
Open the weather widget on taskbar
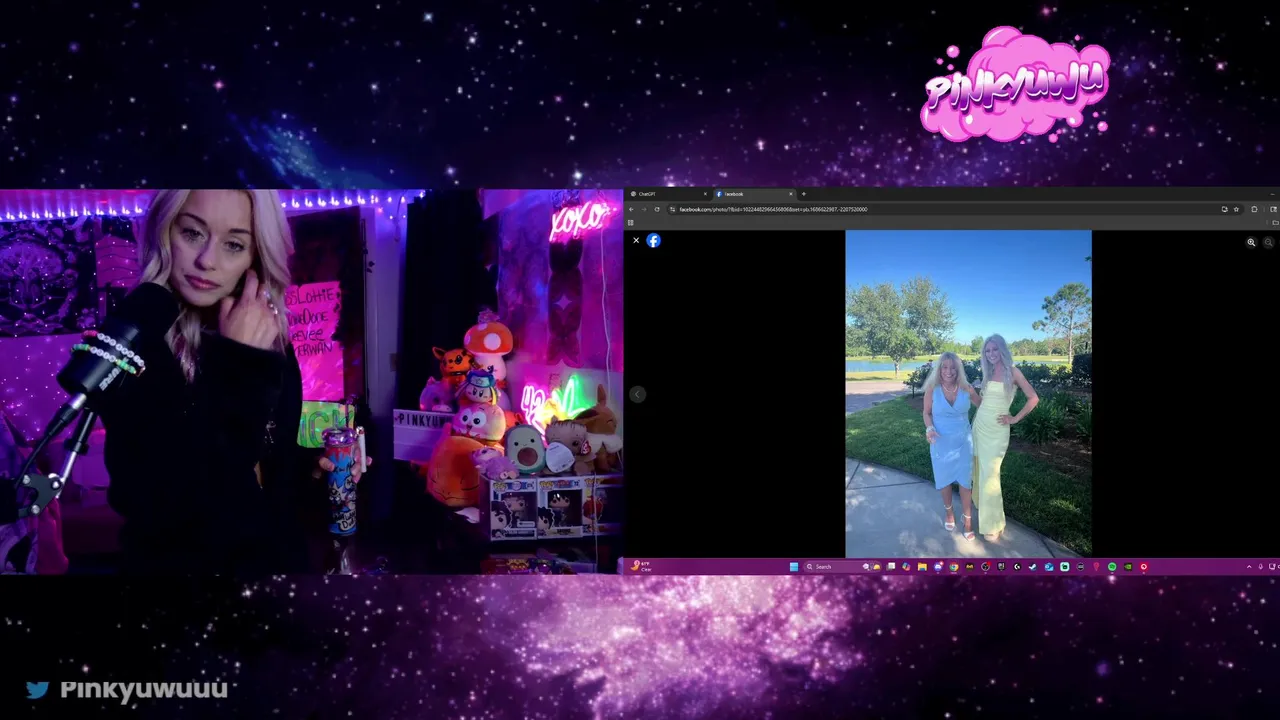coord(640,566)
